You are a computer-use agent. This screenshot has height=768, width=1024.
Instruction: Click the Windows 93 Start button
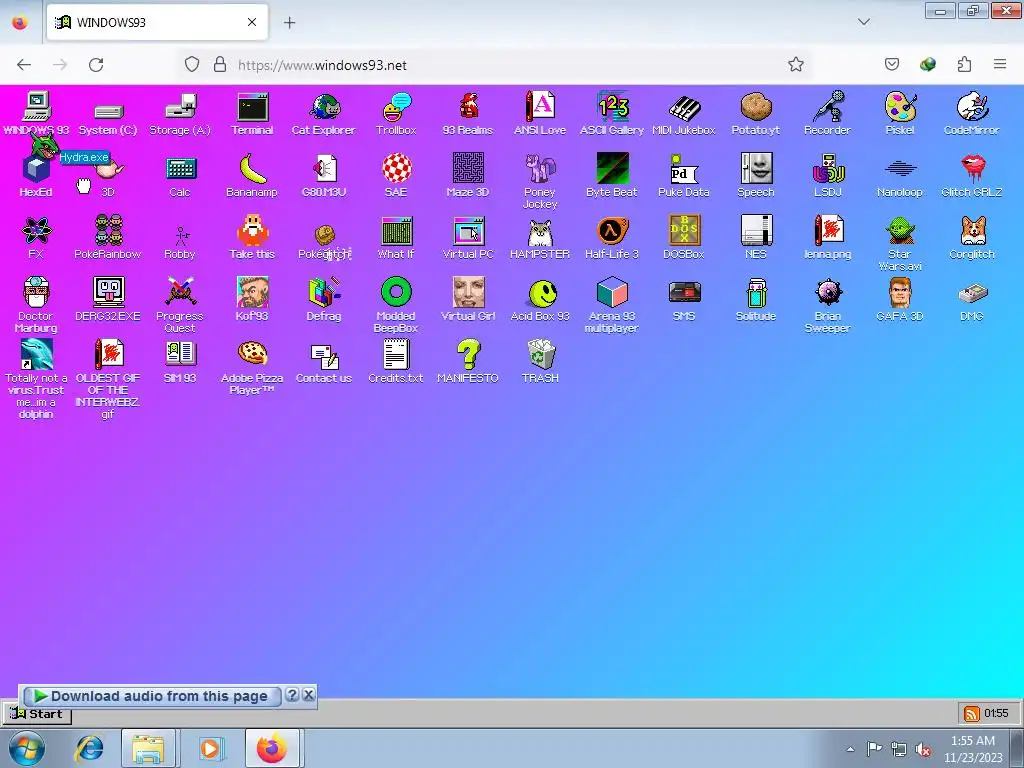[37, 714]
